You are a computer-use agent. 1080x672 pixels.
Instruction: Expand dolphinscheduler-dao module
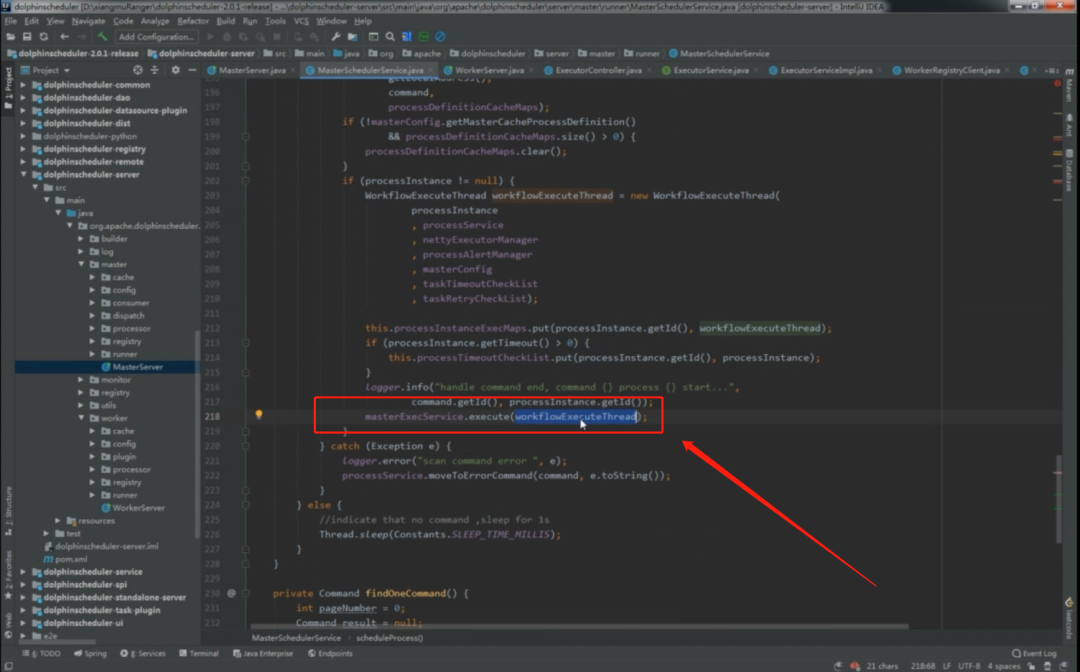23,98
